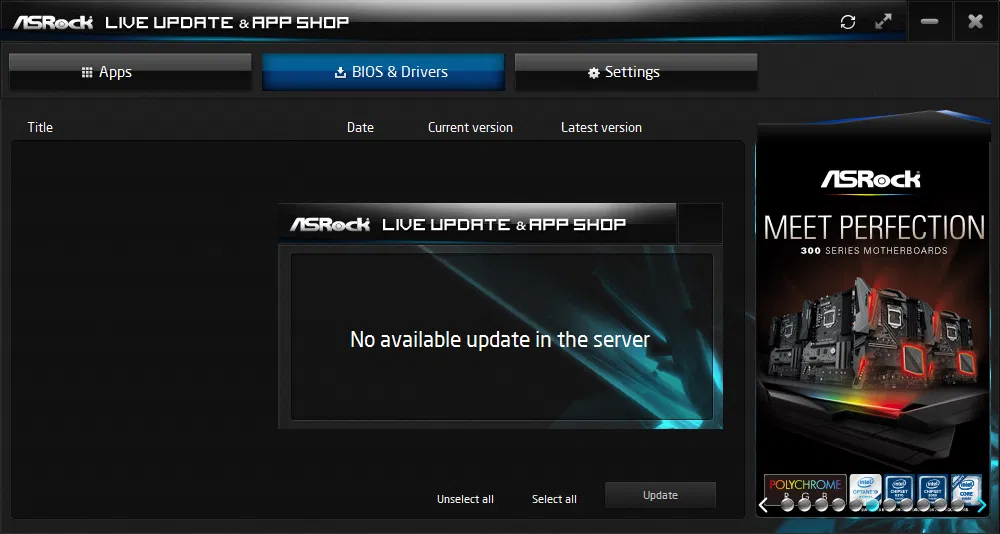
Task: Open the BIOS & Drivers tab
Action: tap(383, 71)
